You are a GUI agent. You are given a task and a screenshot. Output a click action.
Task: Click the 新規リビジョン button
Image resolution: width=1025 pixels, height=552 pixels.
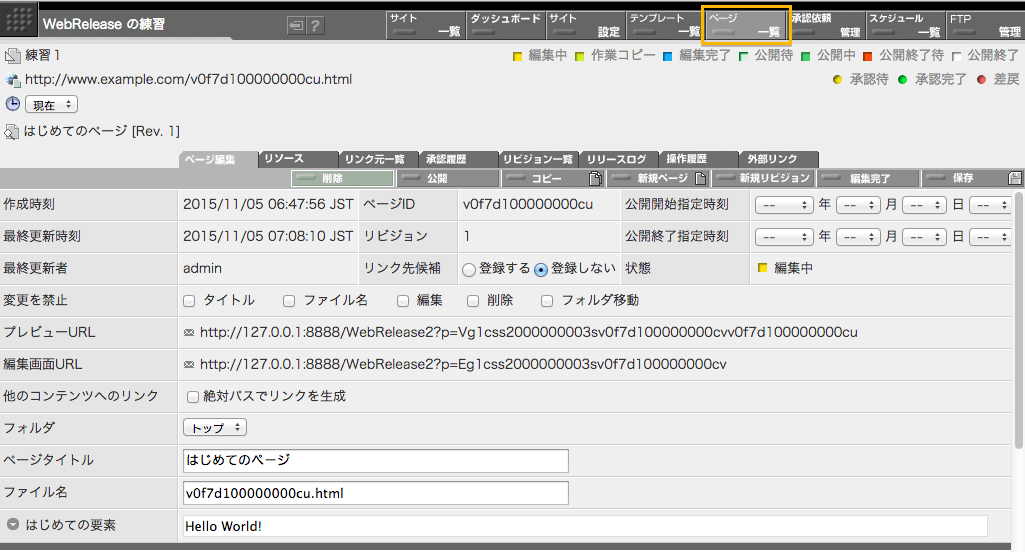pyautogui.click(x=762, y=178)
